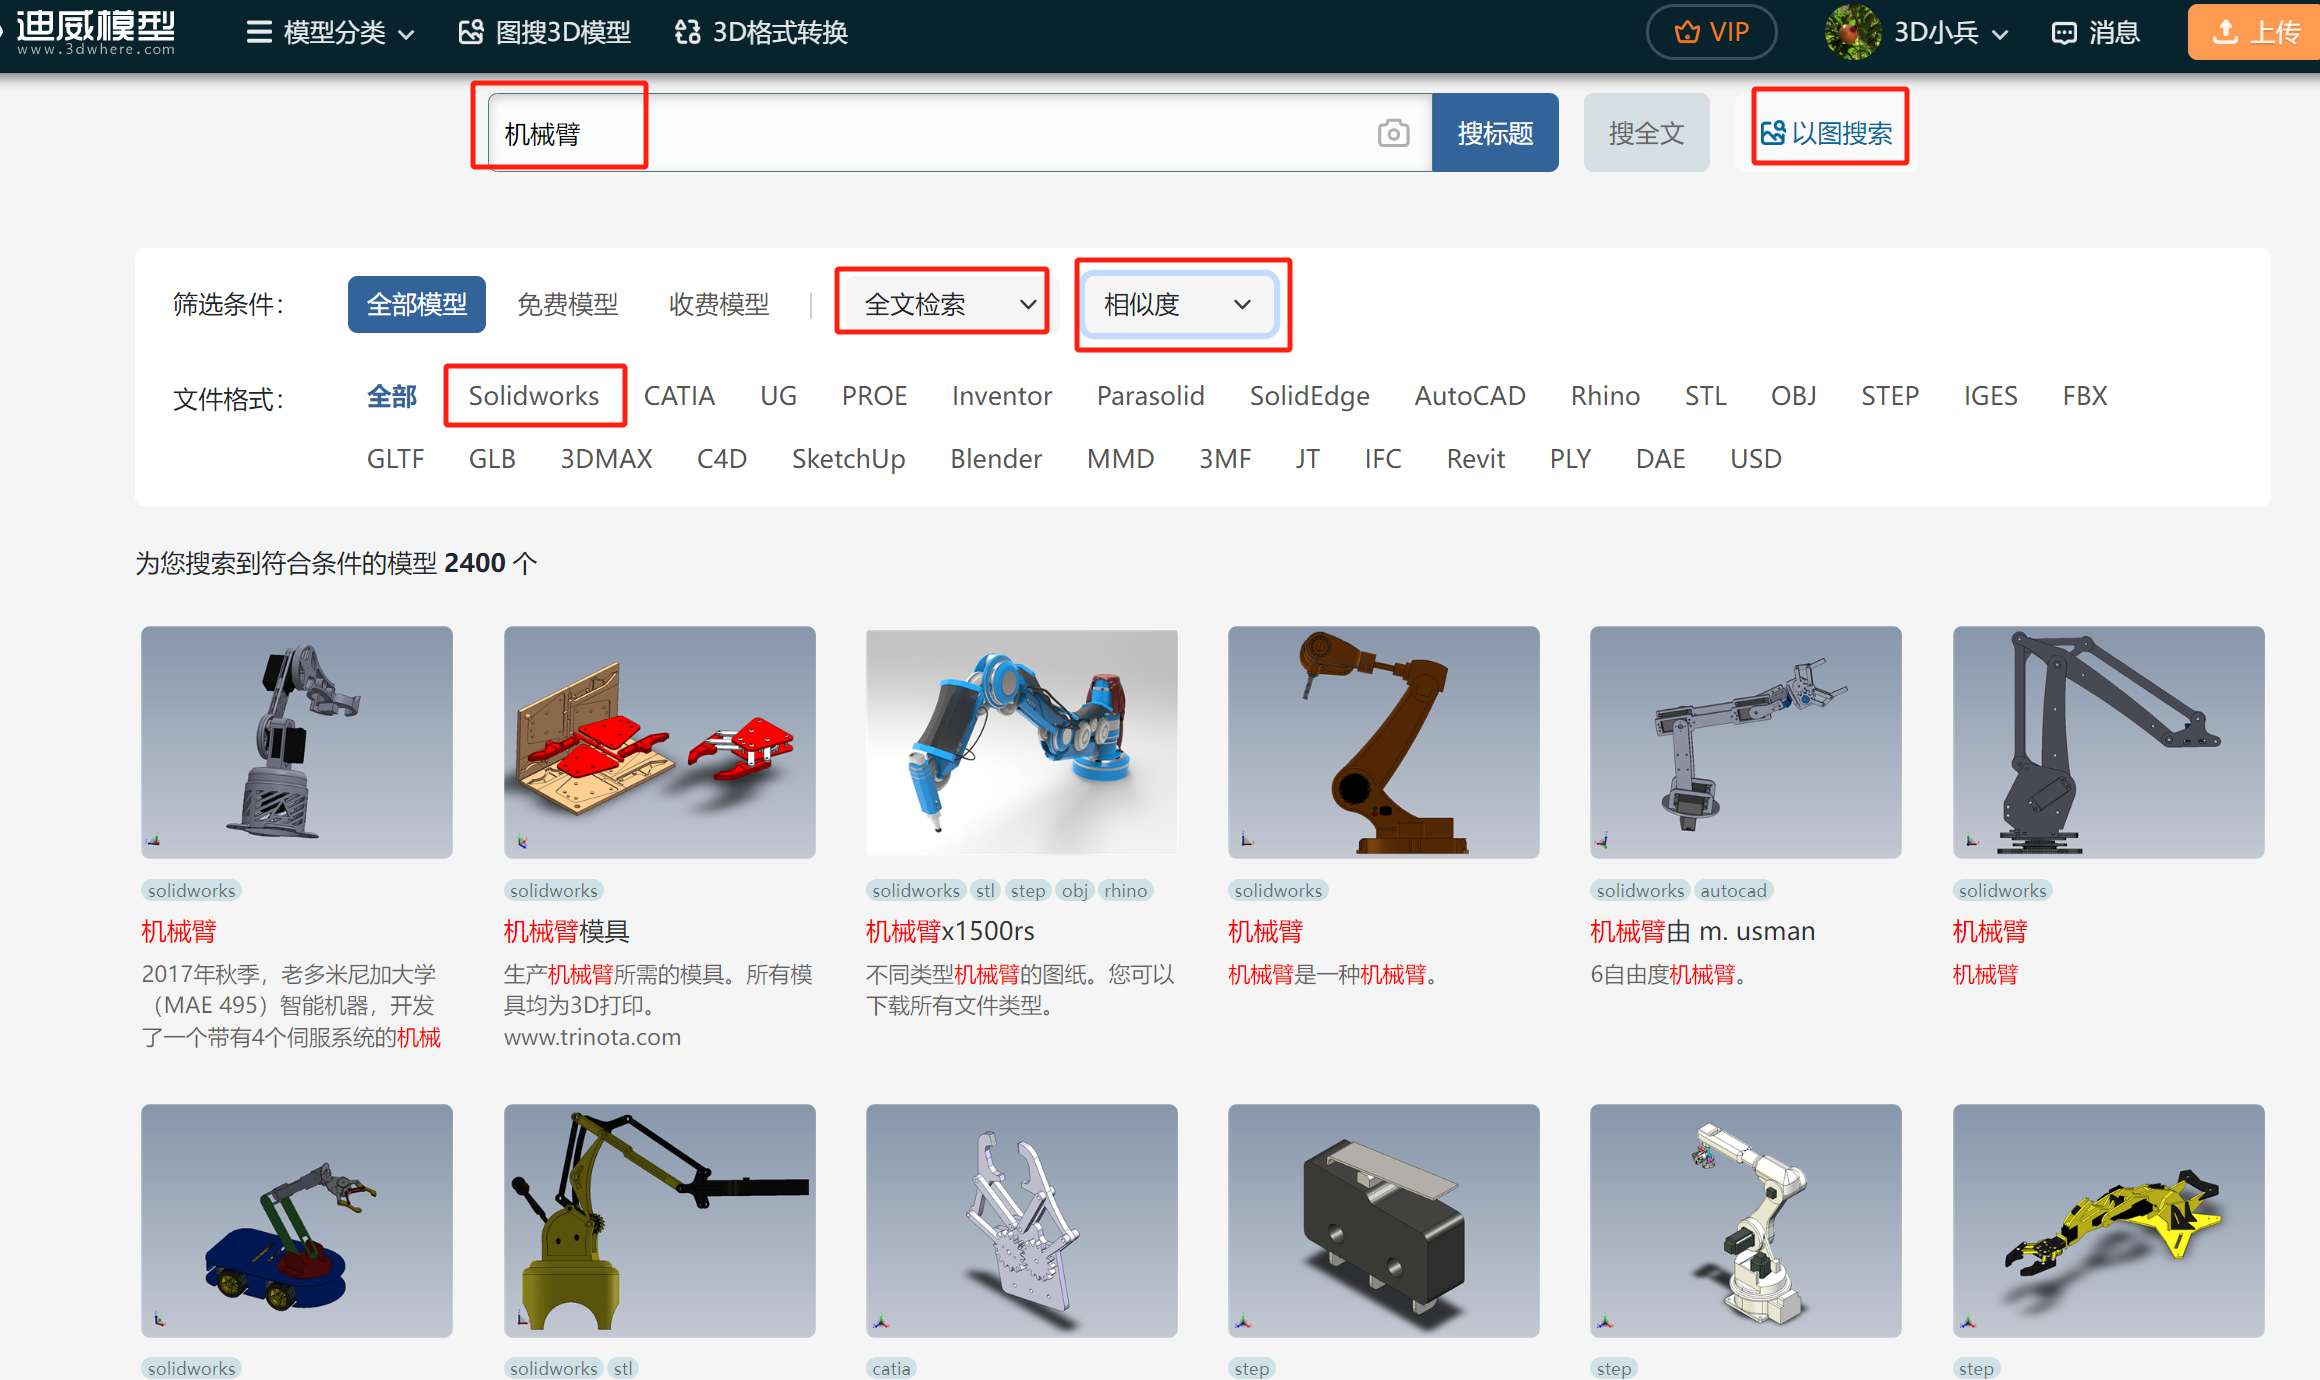Image resolution: width=2320 pixels, height=1380 pixels.
Task: Select the 全部模型 filter option
Action: [x=416, y=304]
